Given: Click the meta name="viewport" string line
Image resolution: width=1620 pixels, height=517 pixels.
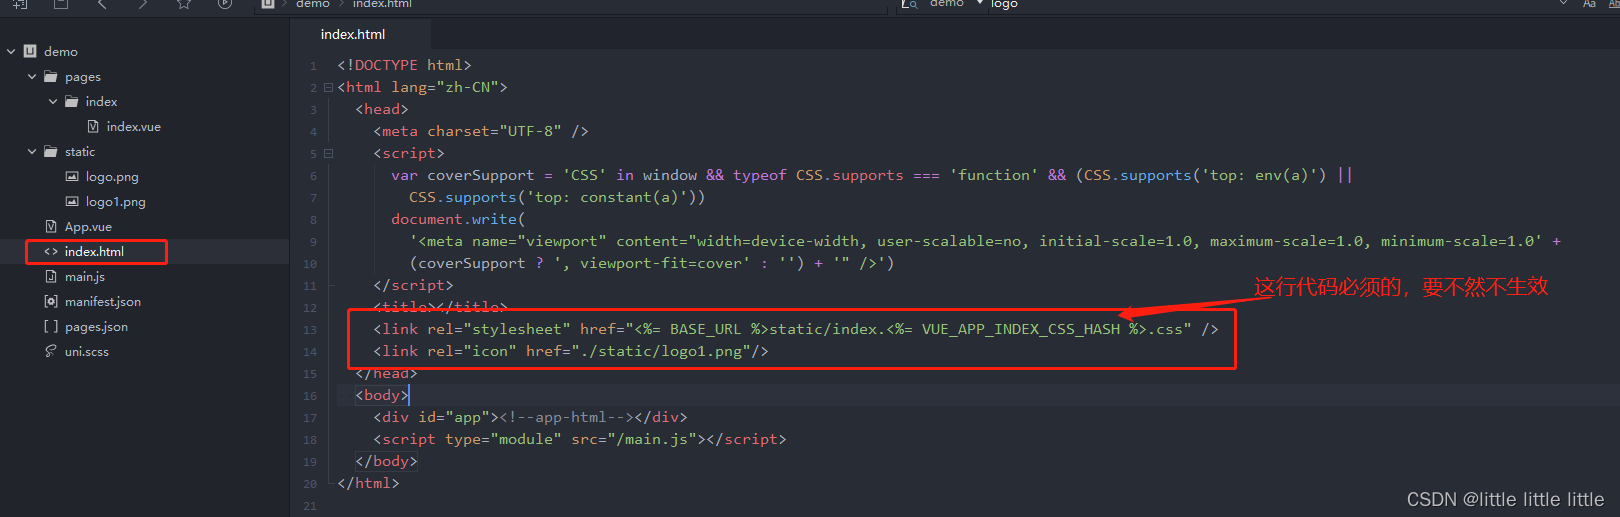Looking at the screenshot, I should click(x=985, y=241).
